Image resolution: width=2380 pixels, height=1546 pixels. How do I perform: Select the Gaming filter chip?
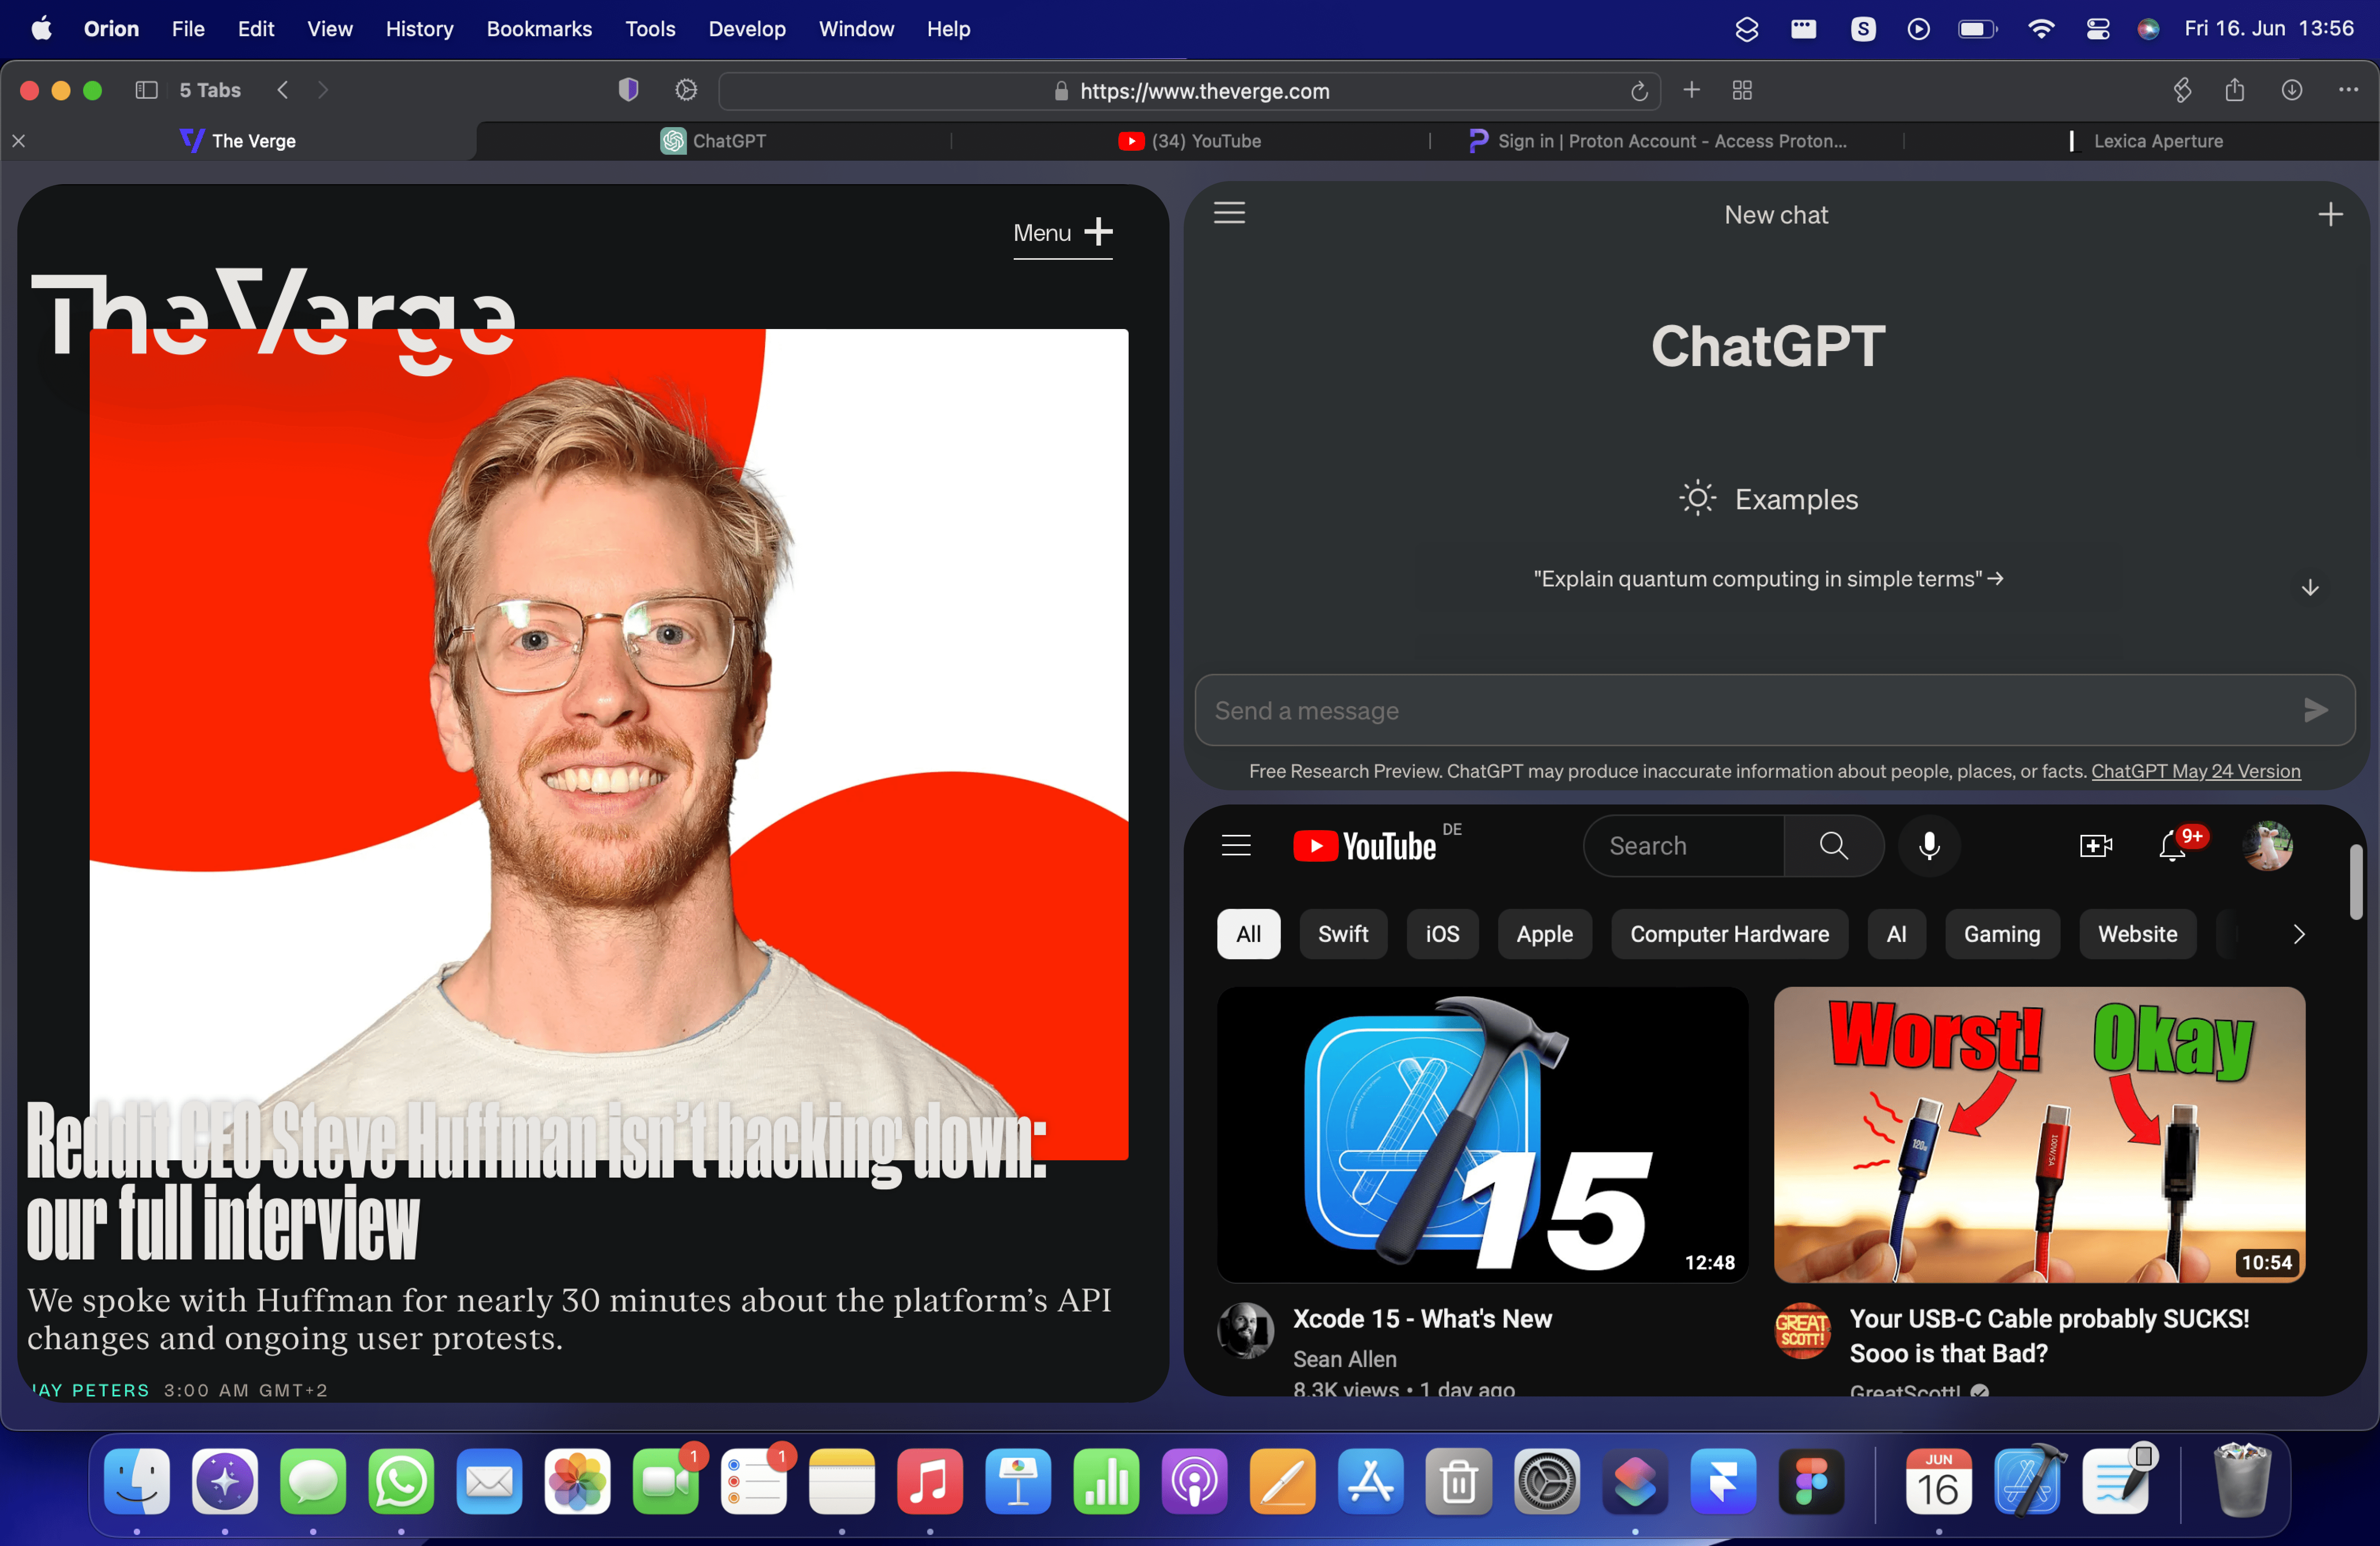point(2002,934)
